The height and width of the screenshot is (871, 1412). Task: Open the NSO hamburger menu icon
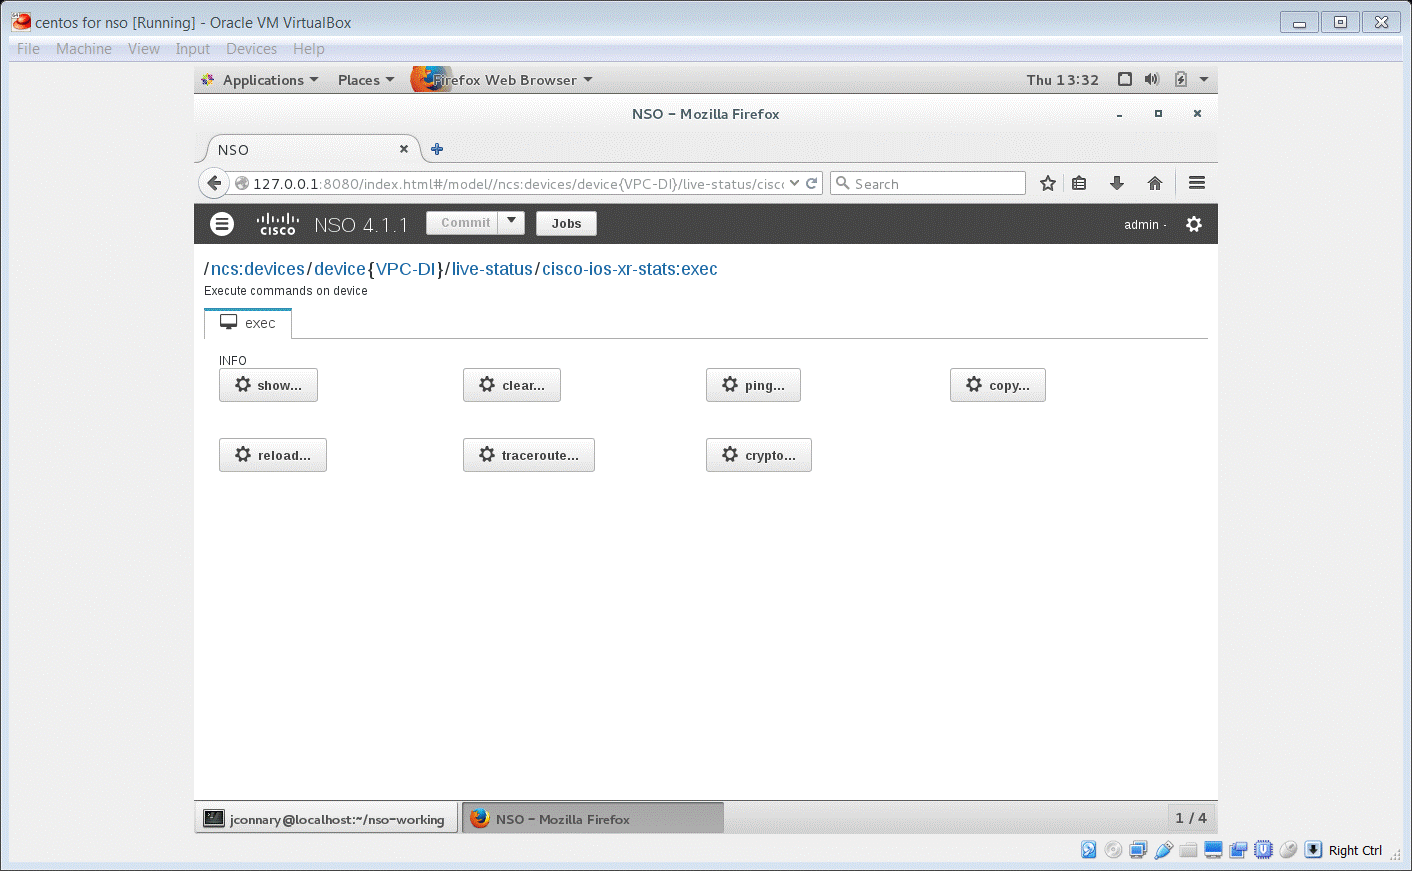[222, 224]
